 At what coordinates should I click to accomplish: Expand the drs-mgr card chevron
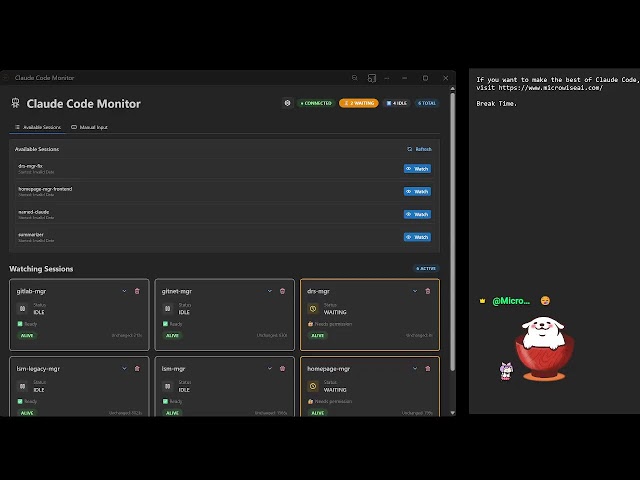click(x=415, y=291)
